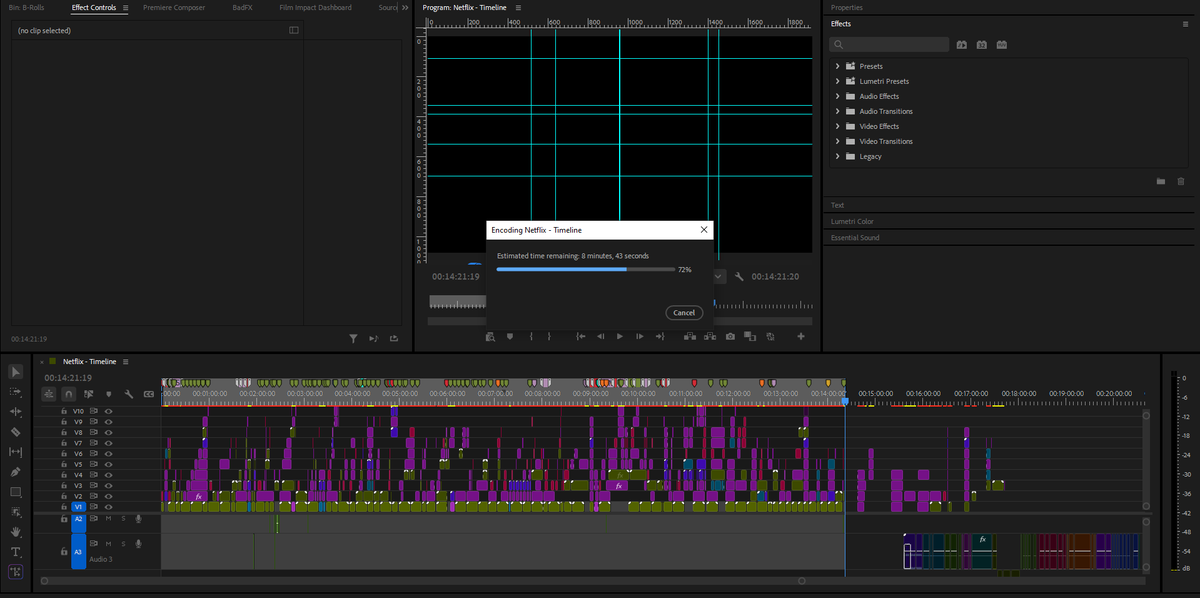Play the sequence in Program Monitor
Screen dimensions: 1200x598
coord(620,337)
